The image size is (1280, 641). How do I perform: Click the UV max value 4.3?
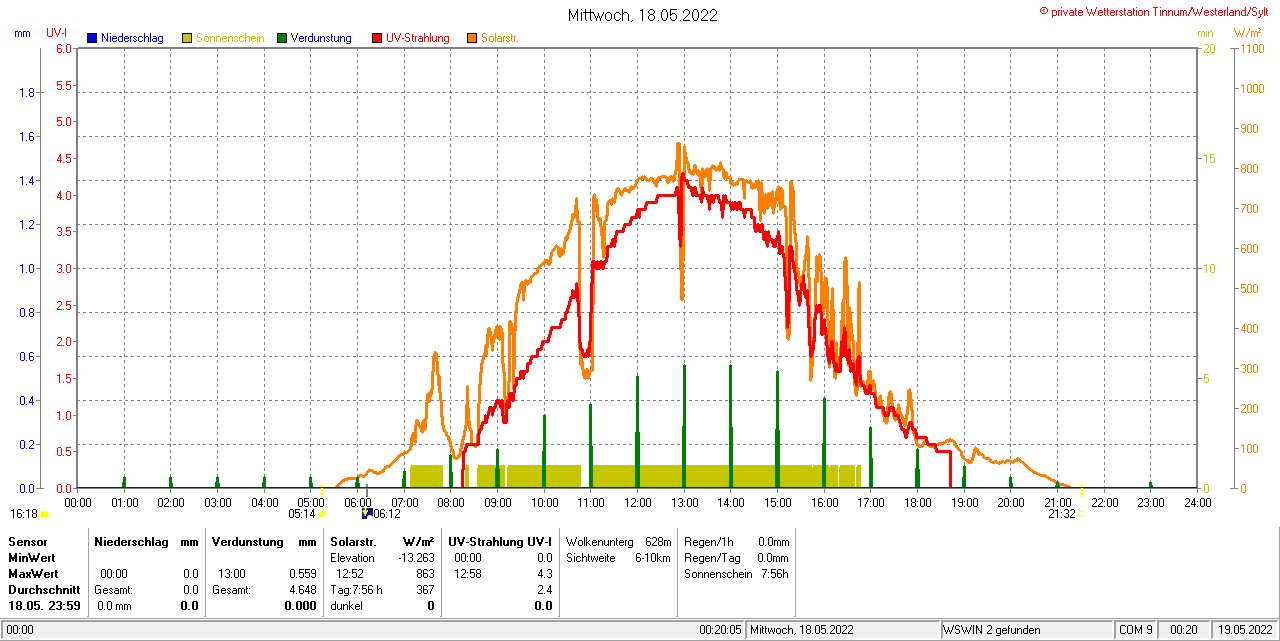(544, 573)
